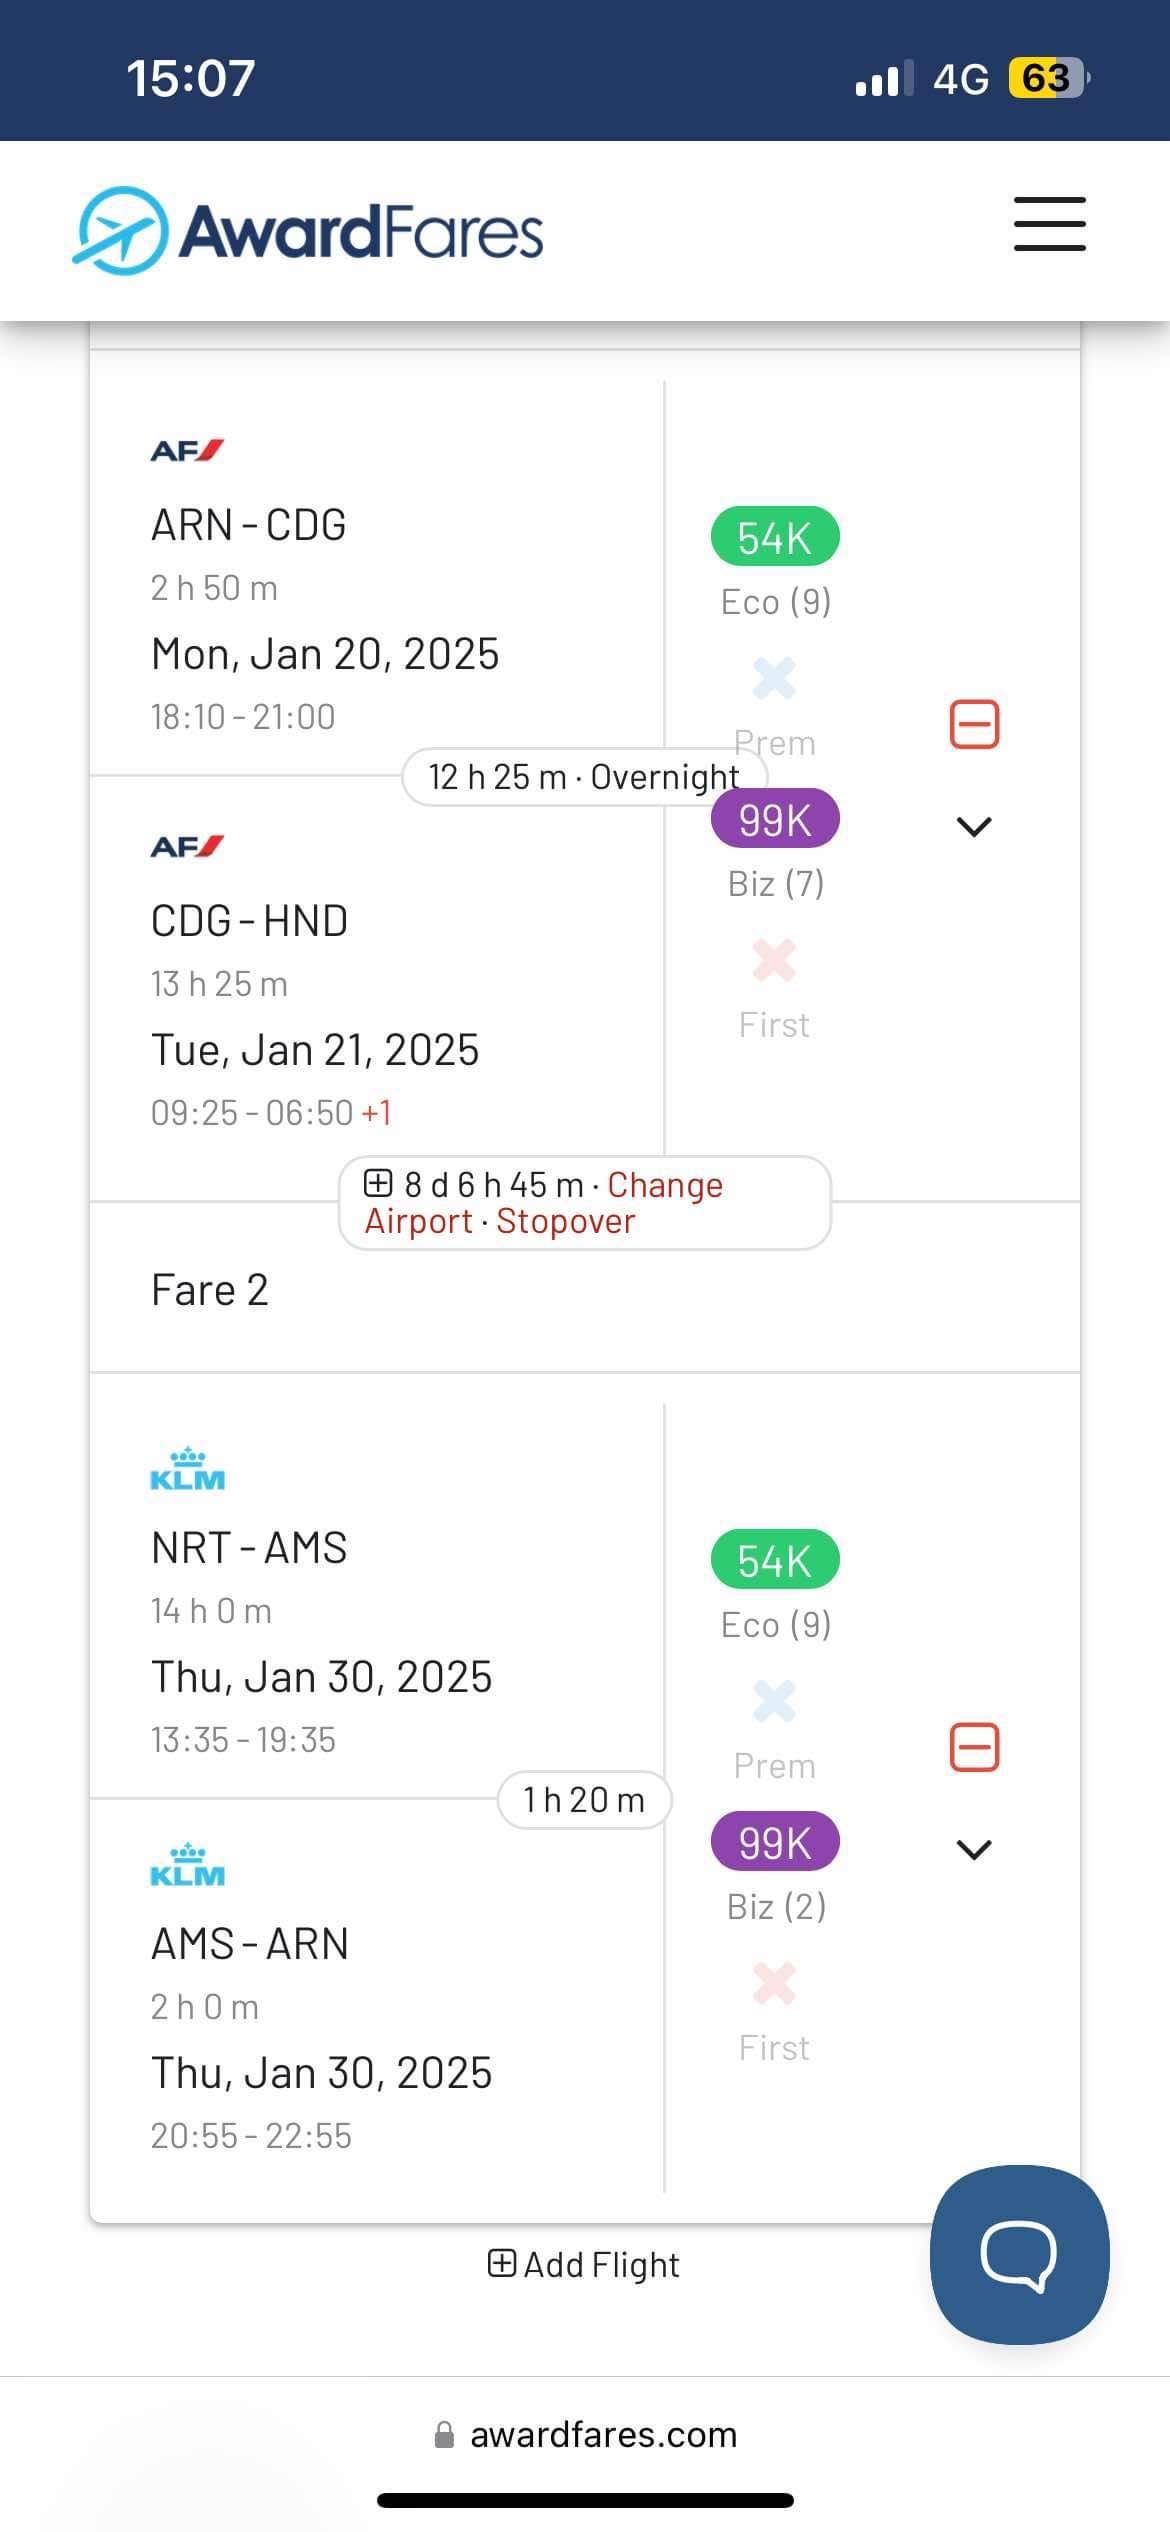
Task: Select 54K Eco on Air France fare
Action: click(775, 537)
